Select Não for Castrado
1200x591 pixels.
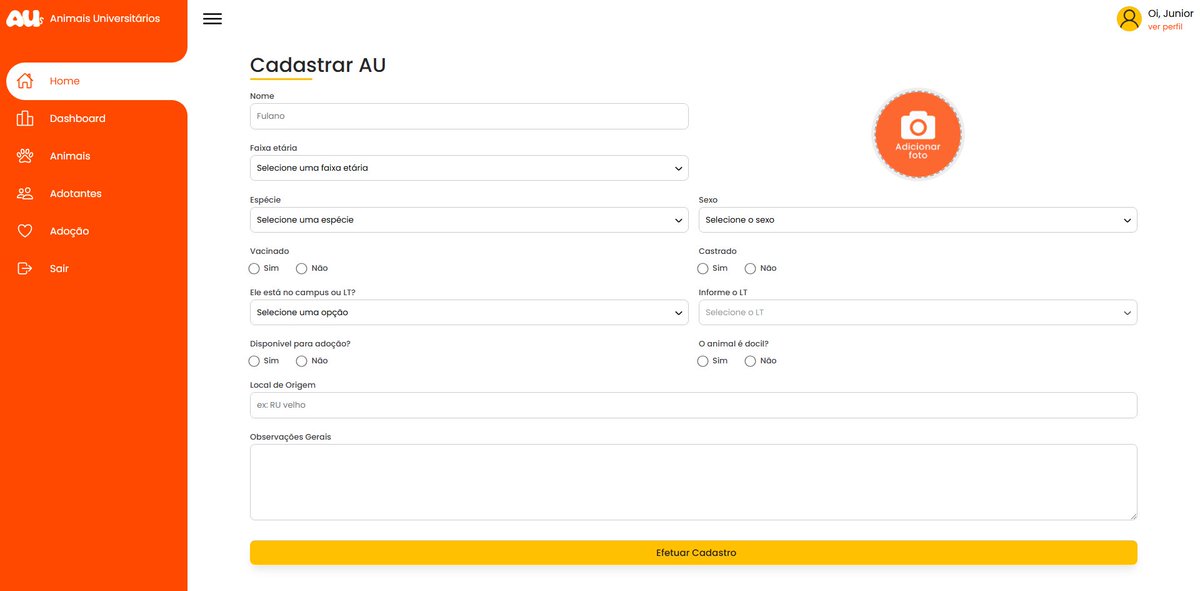[x=751, y=268]
